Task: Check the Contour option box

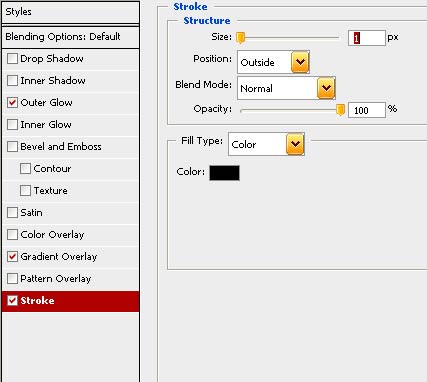Action: pyautogui.click(x=25, y=169)
